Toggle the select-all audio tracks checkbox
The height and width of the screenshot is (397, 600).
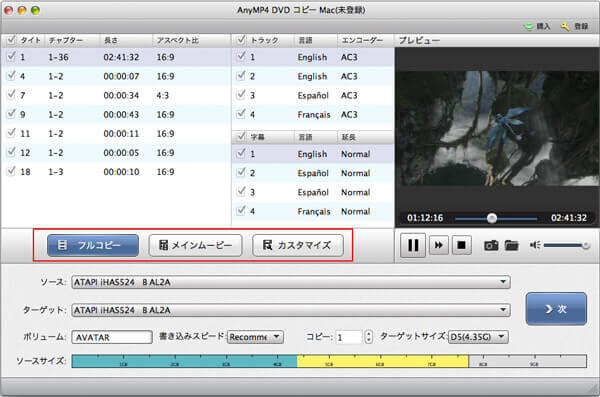(241, 39)
